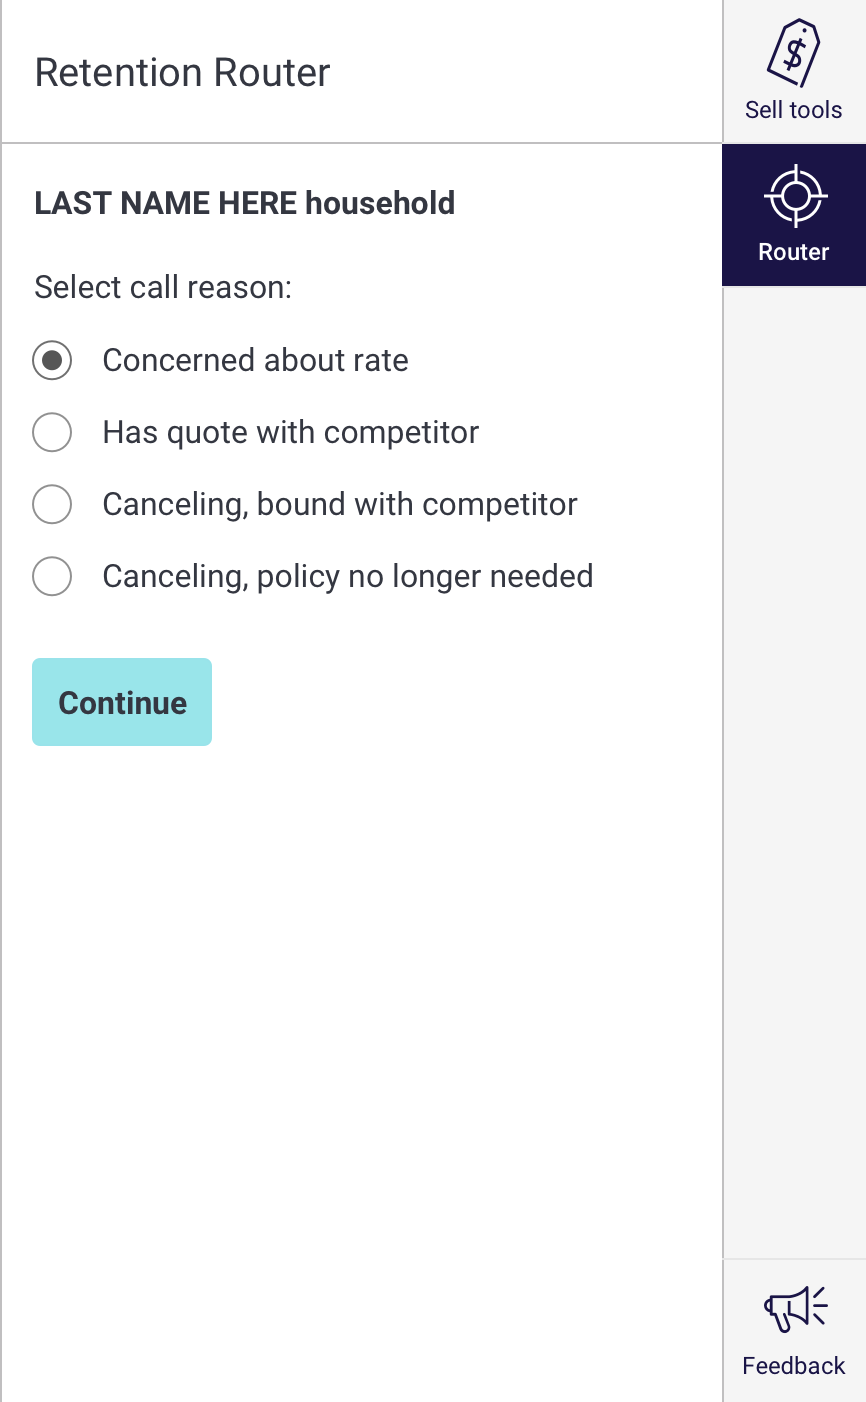866x1402 pixels.
Task: Choose the "Canceling, bound with competitor" radio button
Action: [x=52, y=504]
